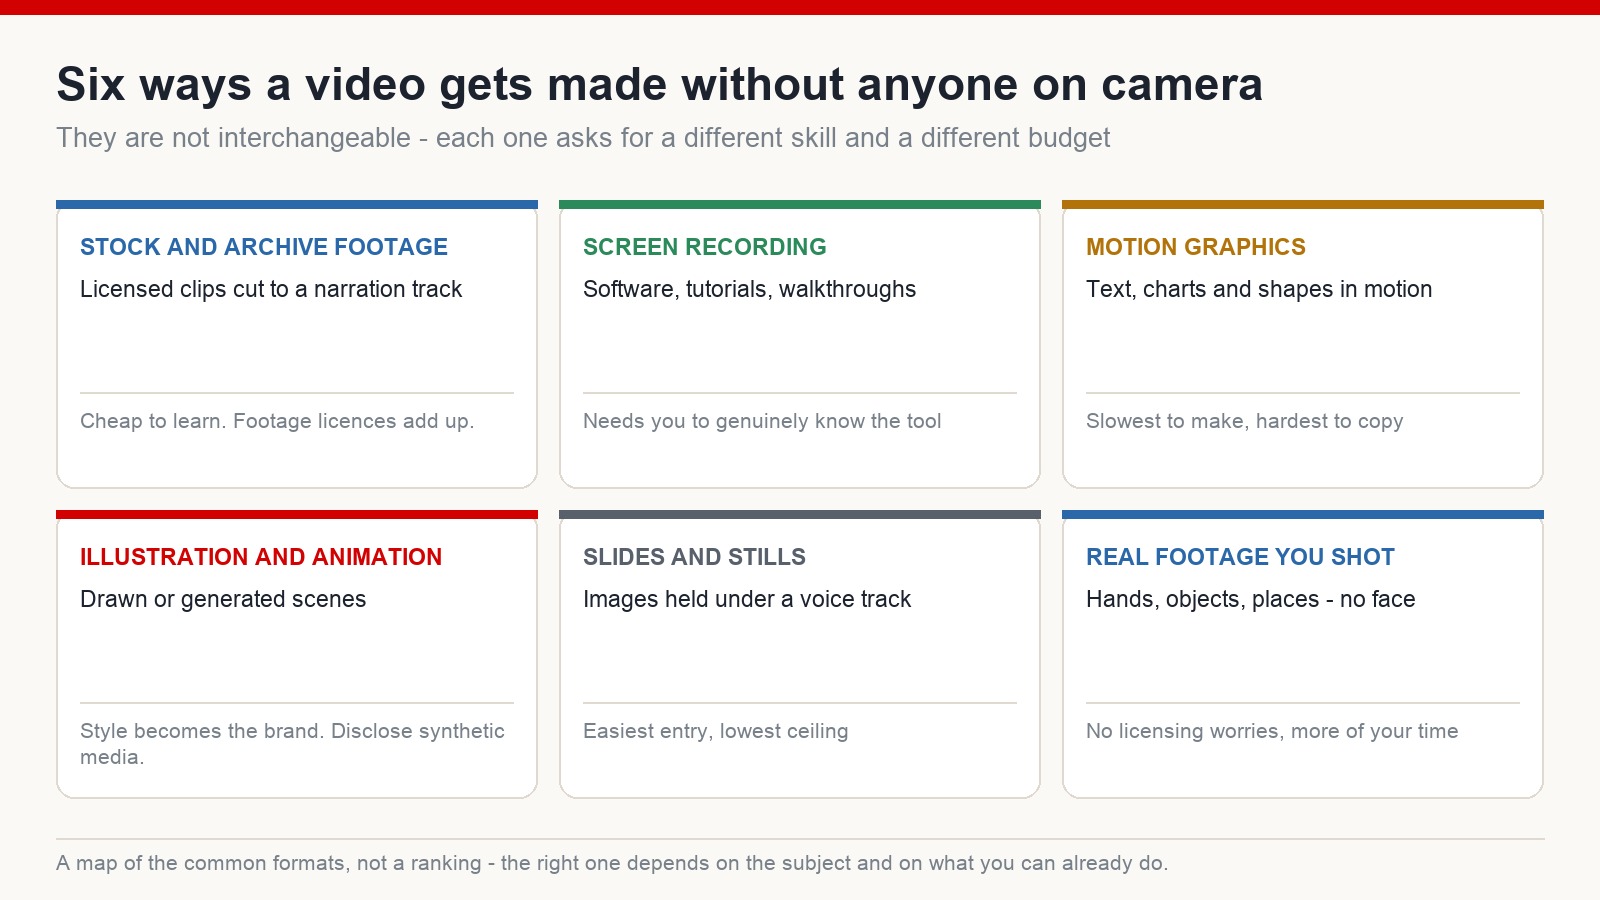Image resolution: width=1600 pixels, height=900 pixels.
Task: Click 'Text, charts and shapes in motion'
Action: (1259, 289)
